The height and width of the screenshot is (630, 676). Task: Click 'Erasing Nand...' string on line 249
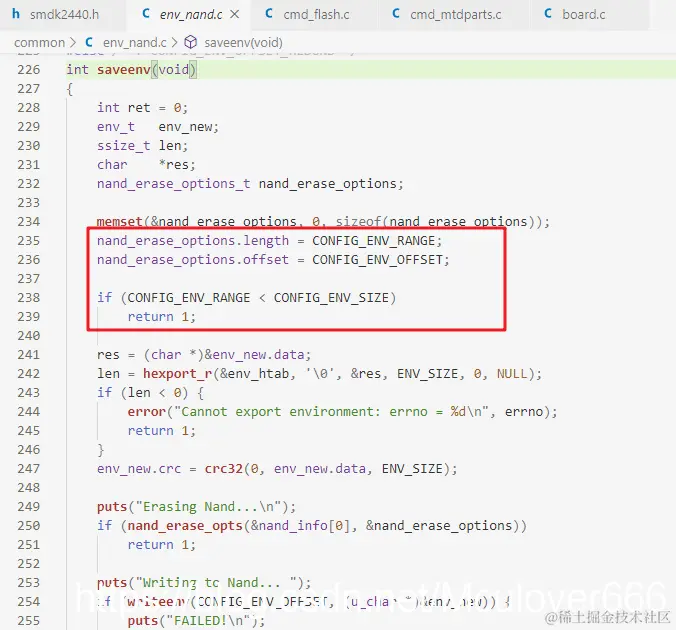pos(208,507)
